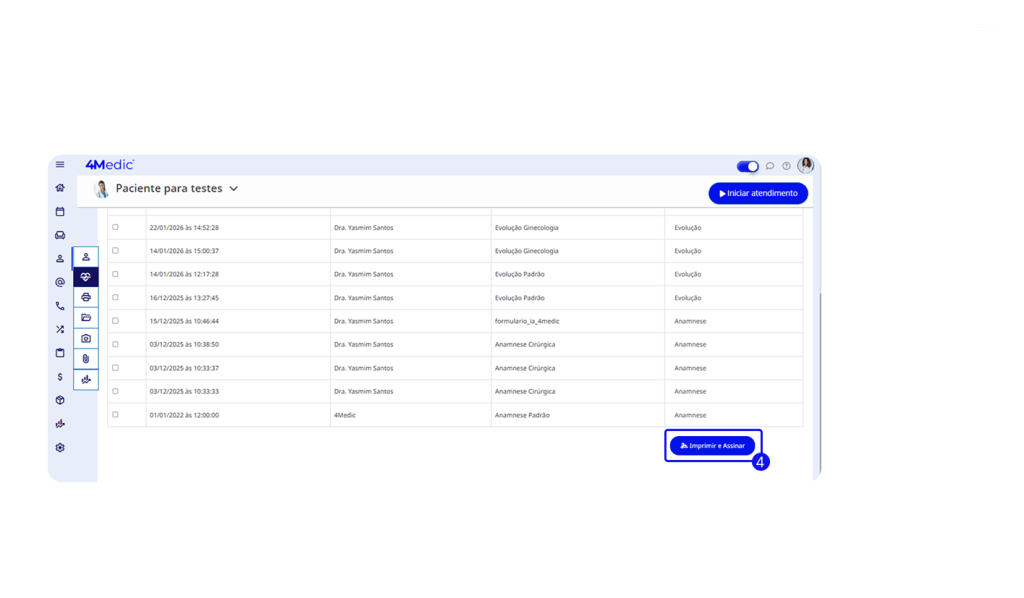
Task: Click the vertical scrollbar on the right
Action: [x=819, y=380]
